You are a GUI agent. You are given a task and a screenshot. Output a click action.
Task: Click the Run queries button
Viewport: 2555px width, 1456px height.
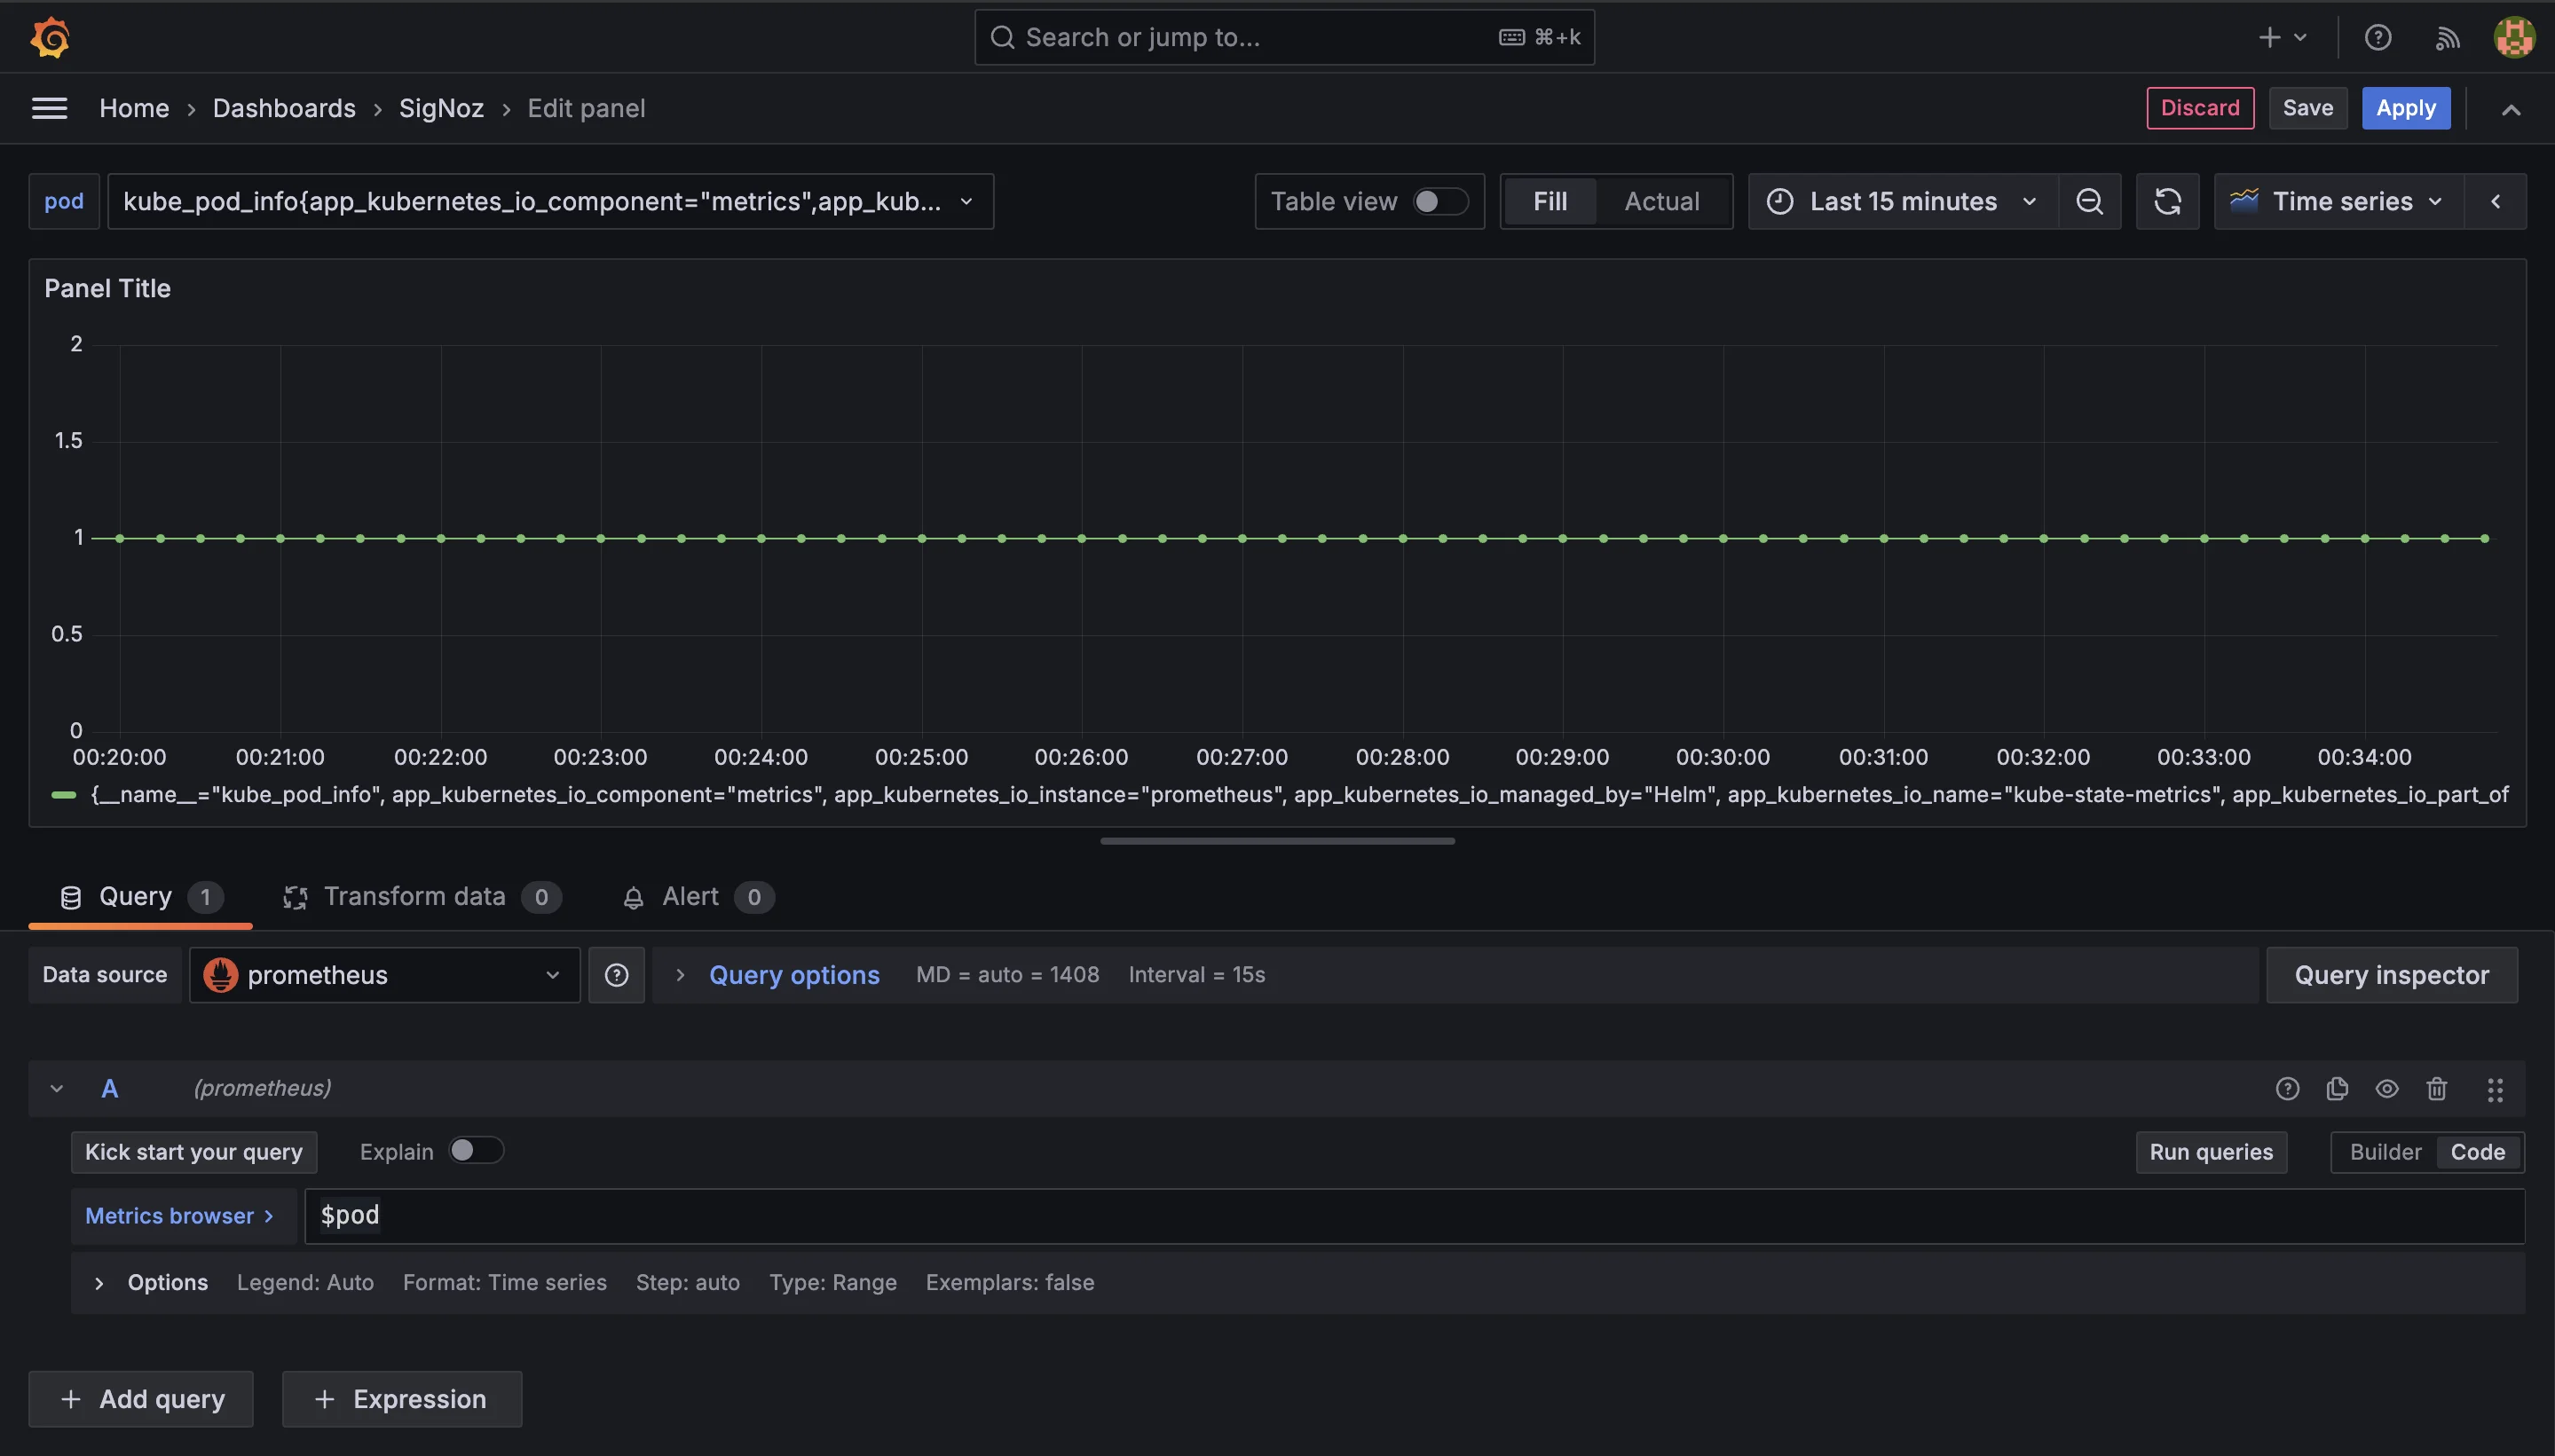point(2211,1153)
